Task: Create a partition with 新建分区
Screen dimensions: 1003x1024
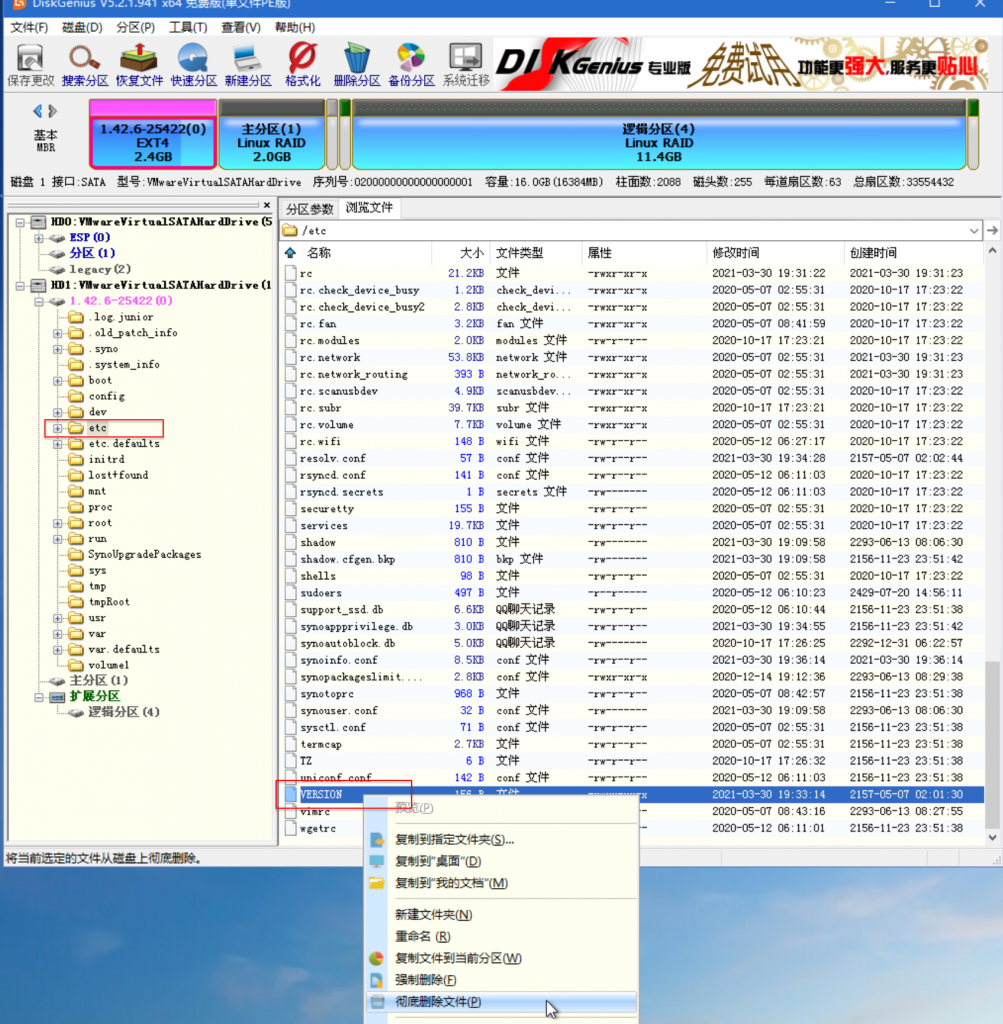Action: tap(248, 65)
